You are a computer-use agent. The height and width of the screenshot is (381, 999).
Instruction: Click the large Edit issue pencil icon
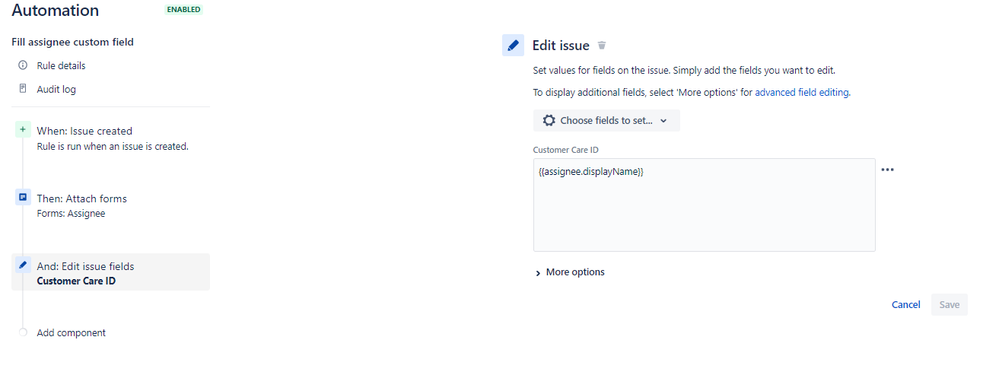[x=513, y=45]
